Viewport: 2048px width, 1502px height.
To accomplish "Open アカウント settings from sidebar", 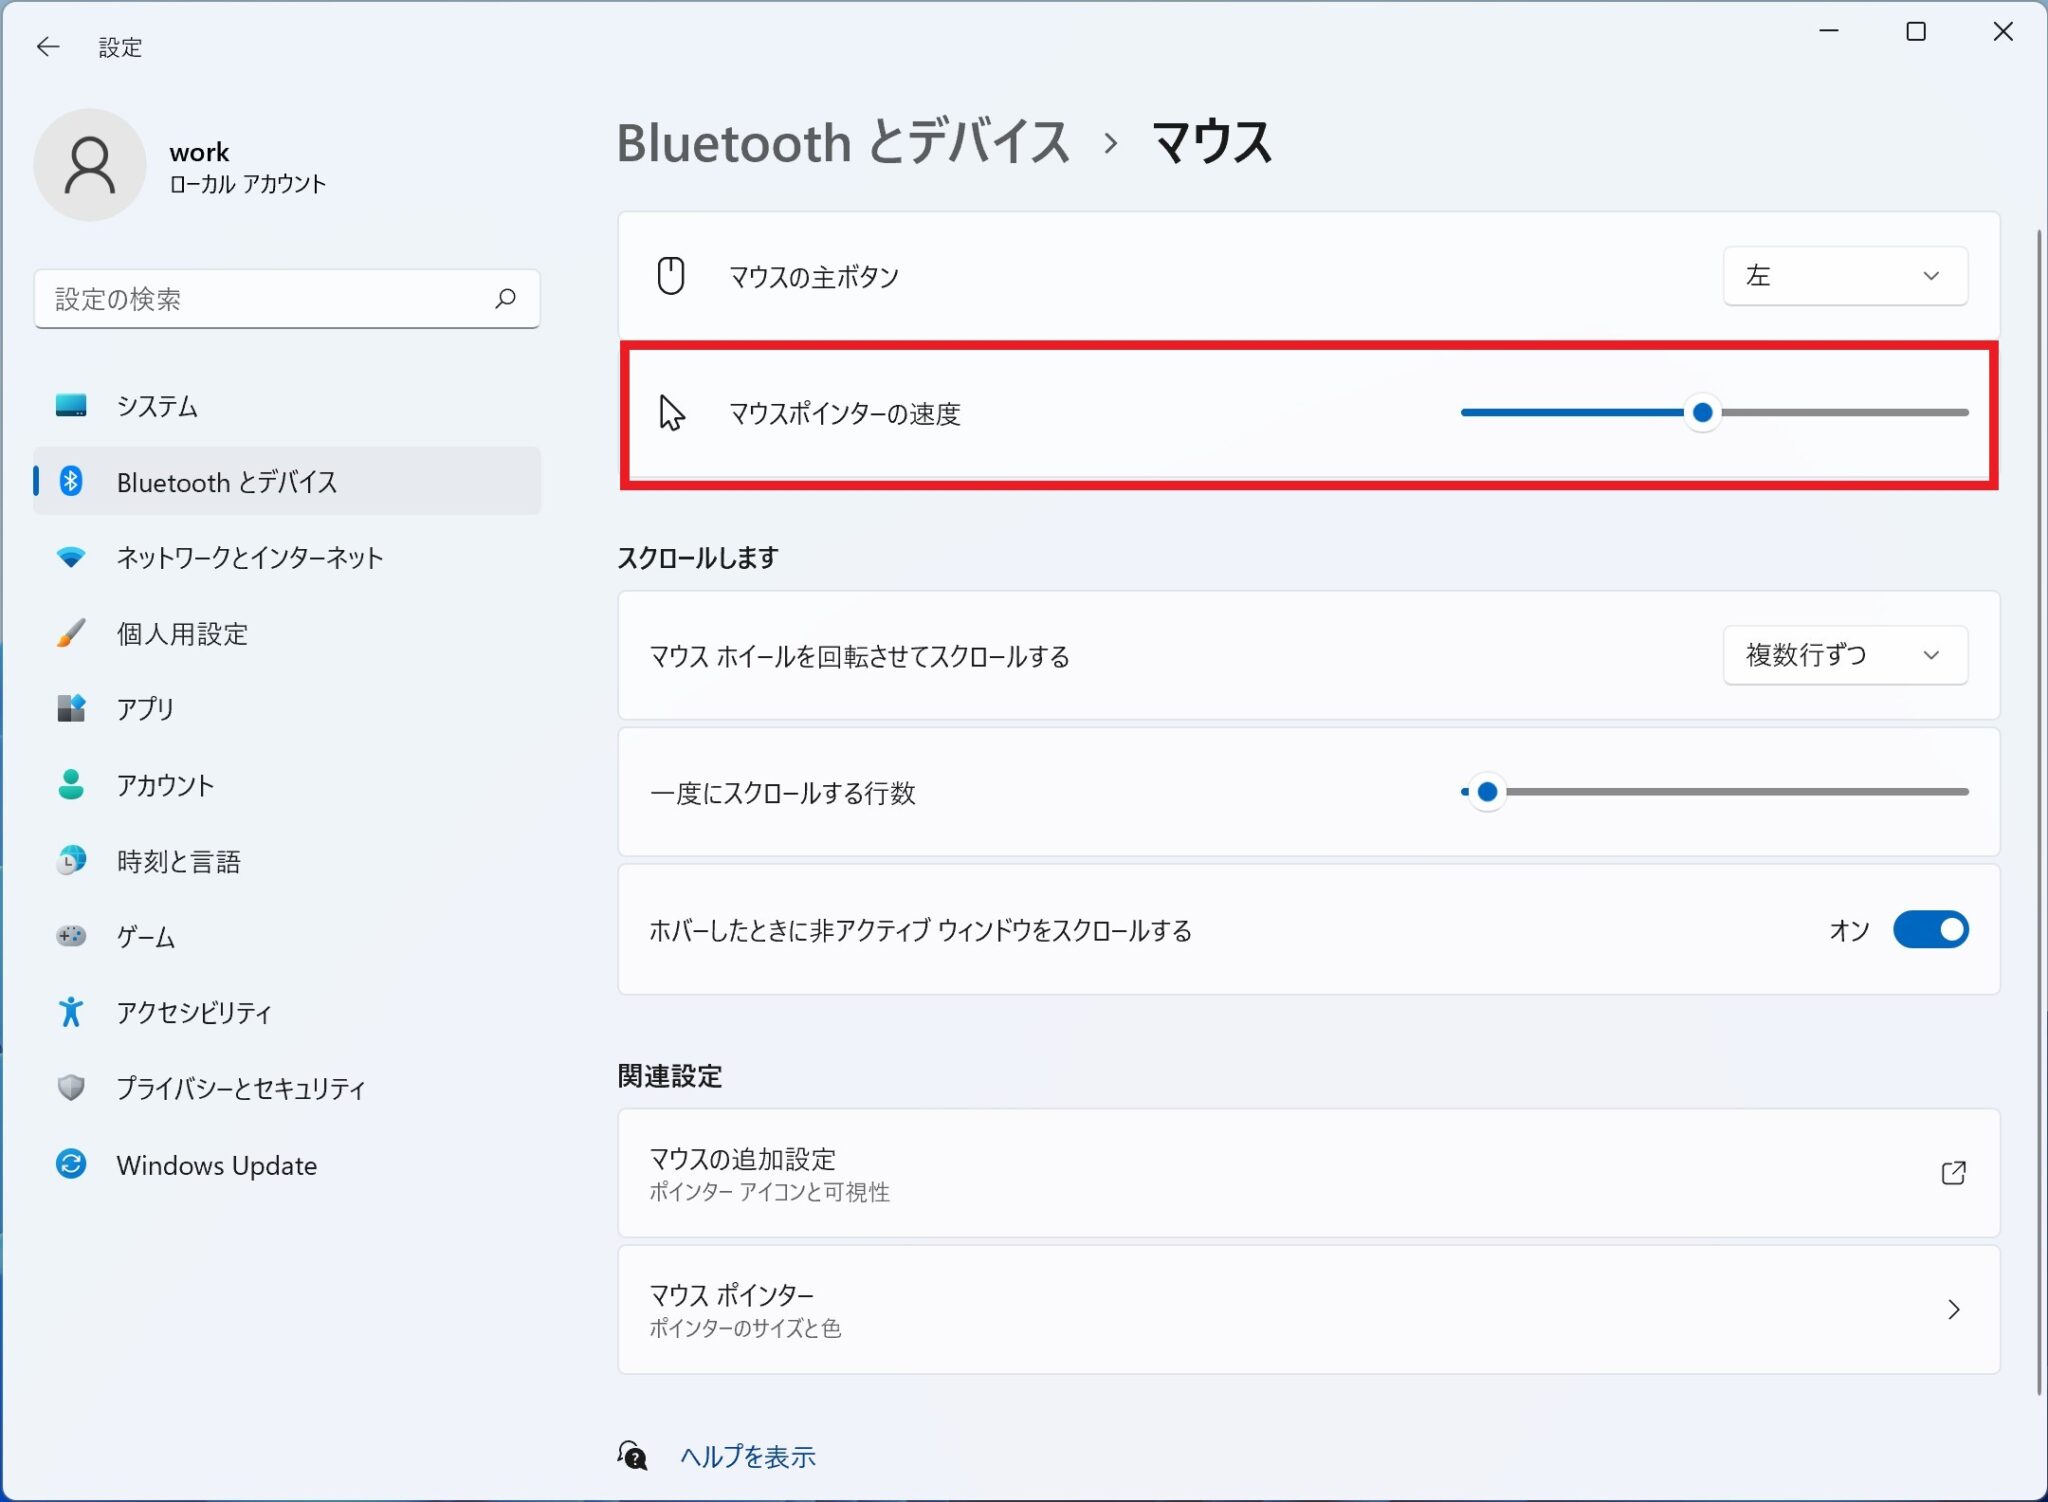I will [x=164, y=785].
